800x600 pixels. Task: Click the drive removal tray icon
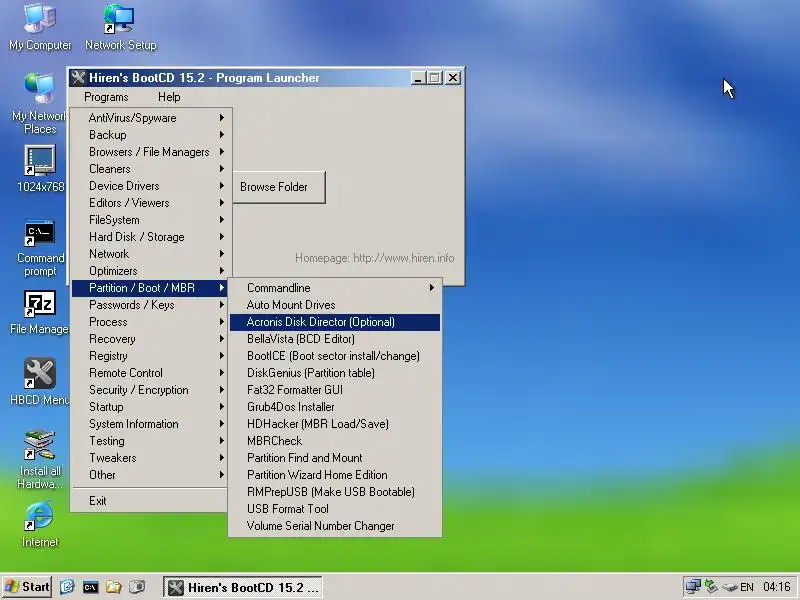[x=730, y=587]
